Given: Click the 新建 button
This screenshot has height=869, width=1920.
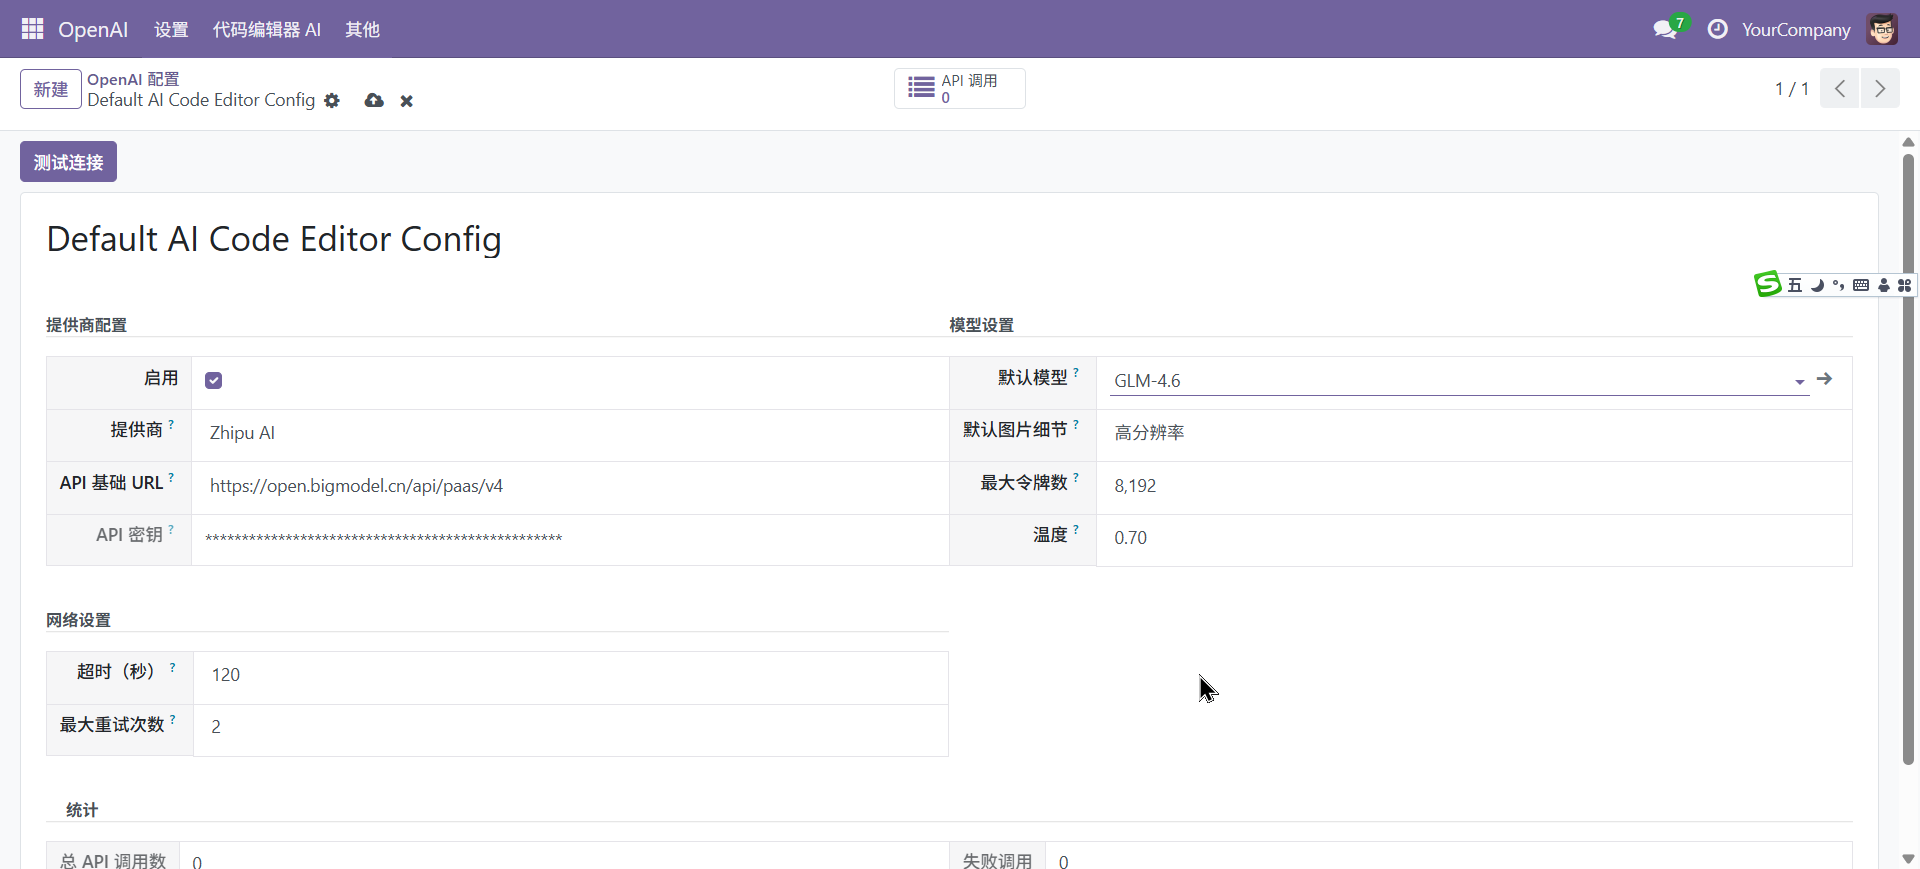Looking at the screenshot, I should [51, 89].
